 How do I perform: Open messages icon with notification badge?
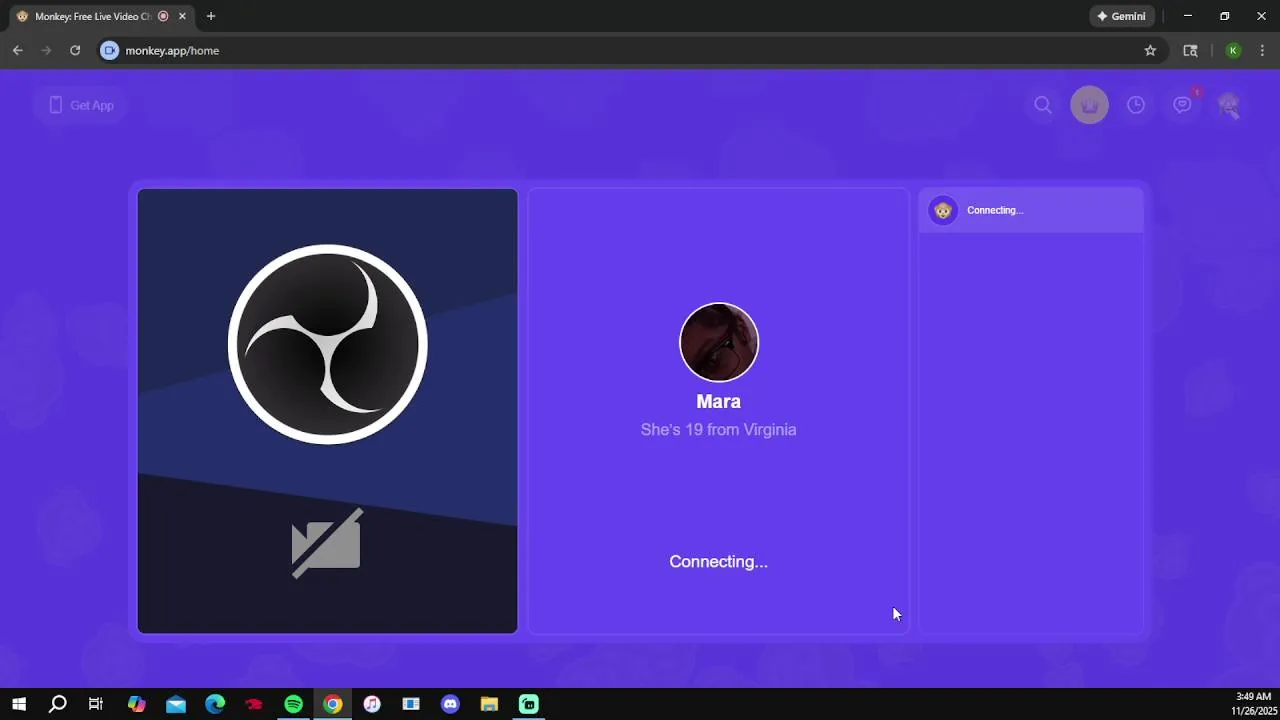pyautogui.click(x=1183, y=104)
